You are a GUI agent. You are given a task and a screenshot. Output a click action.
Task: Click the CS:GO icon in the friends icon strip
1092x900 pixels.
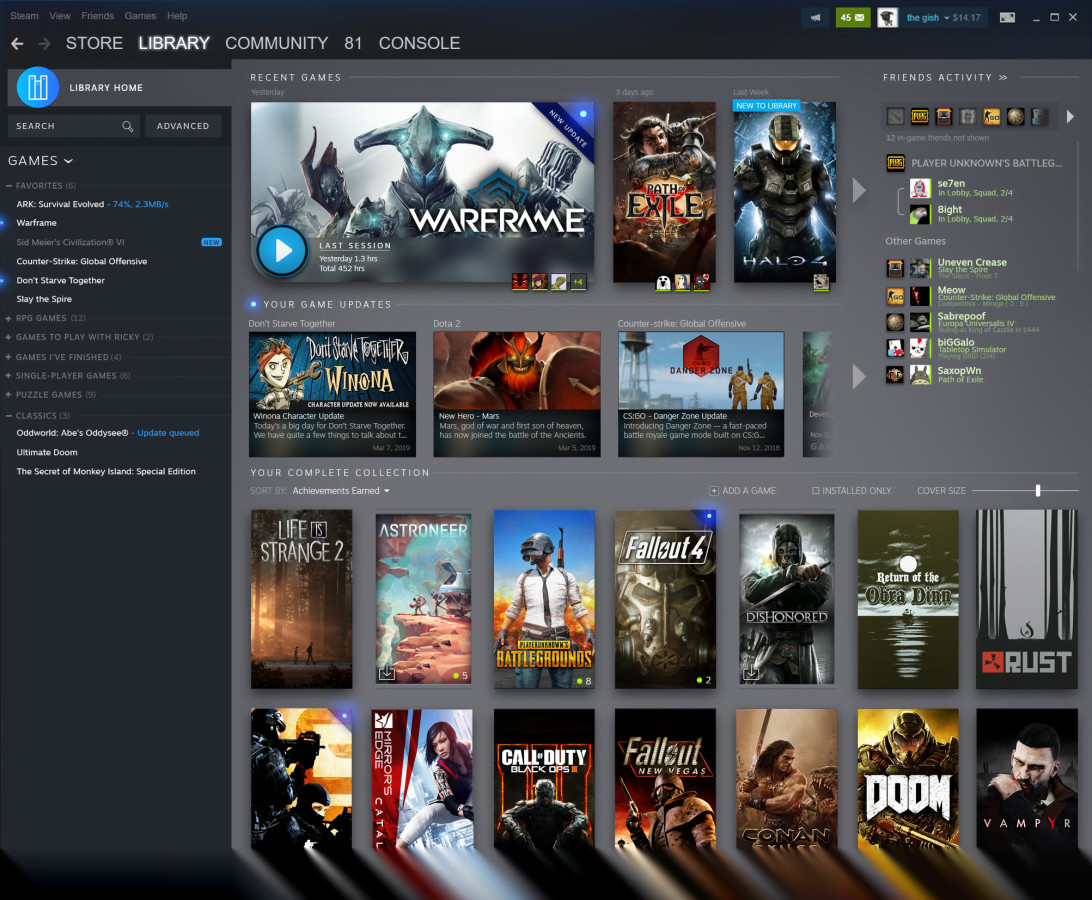click(992, 116)
